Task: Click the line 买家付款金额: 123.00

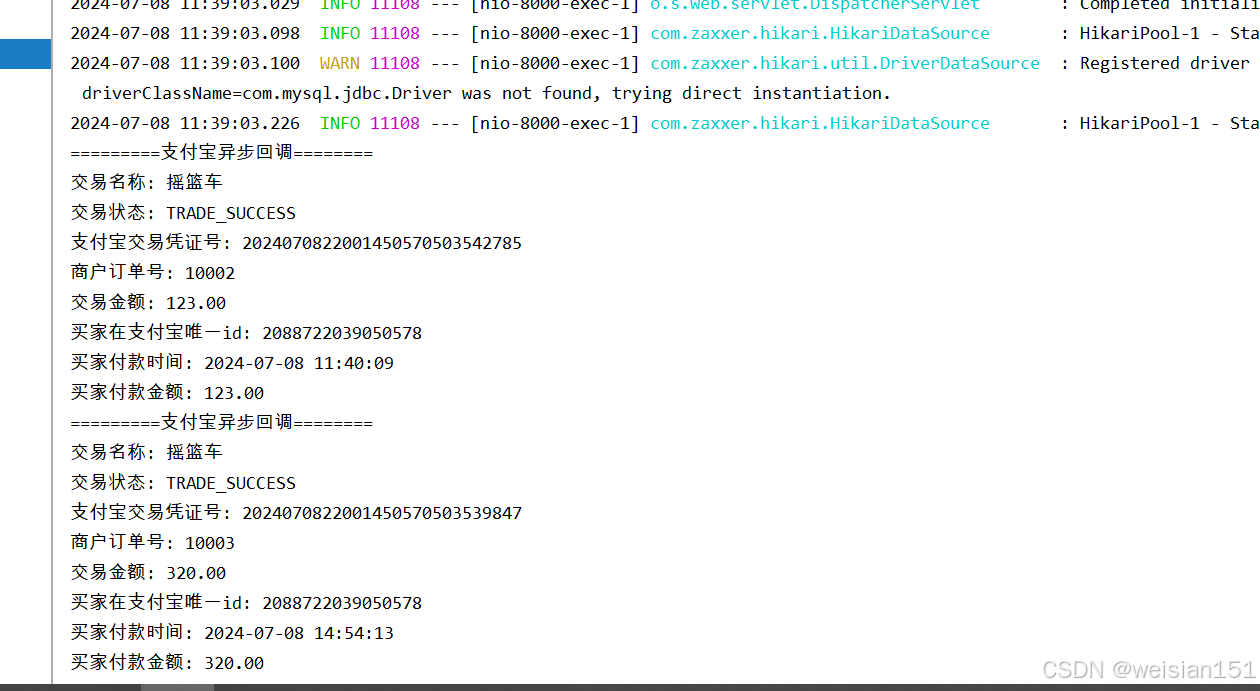Action: (x=167, y=393)
